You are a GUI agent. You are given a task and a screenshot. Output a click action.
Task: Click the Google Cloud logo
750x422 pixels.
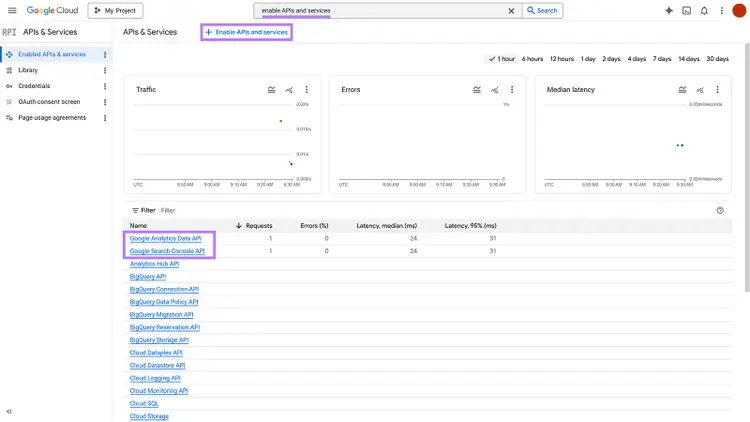pyautogui.click(x=52, y=10)
